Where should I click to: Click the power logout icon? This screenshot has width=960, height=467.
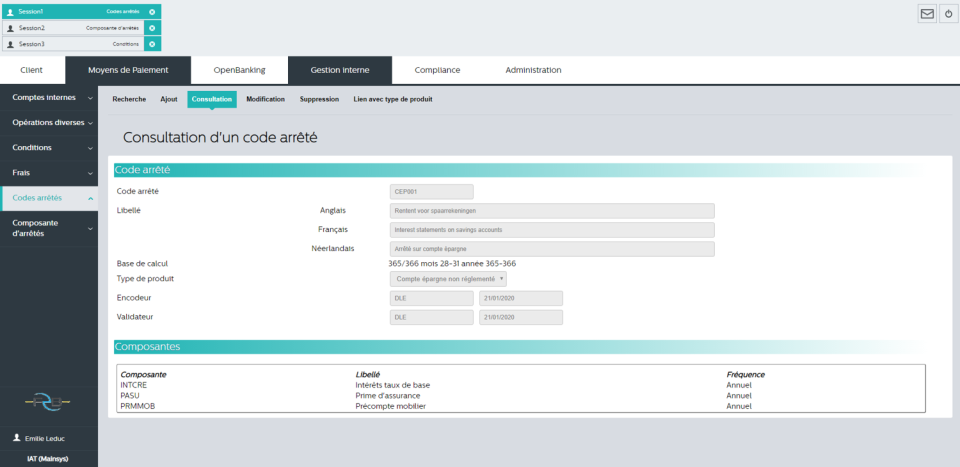pyautogui.click(x=947, y=14)
